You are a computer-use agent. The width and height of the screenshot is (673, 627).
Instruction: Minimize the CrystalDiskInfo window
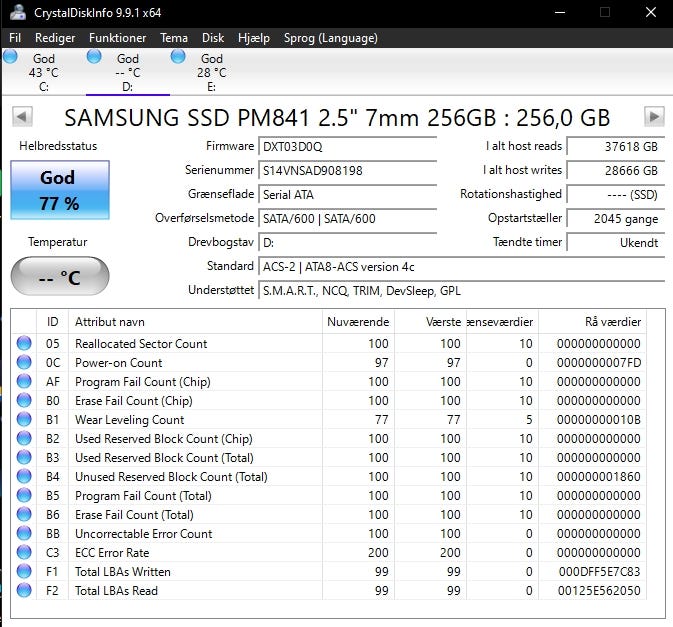point(560,12)
